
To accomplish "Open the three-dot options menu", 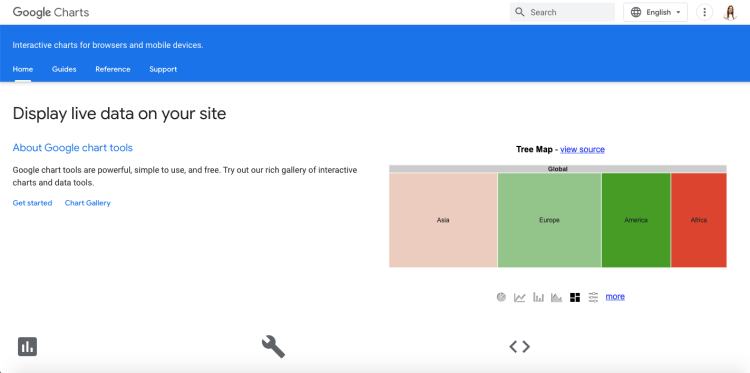I will pyautogui.click(x=704, y=12).
